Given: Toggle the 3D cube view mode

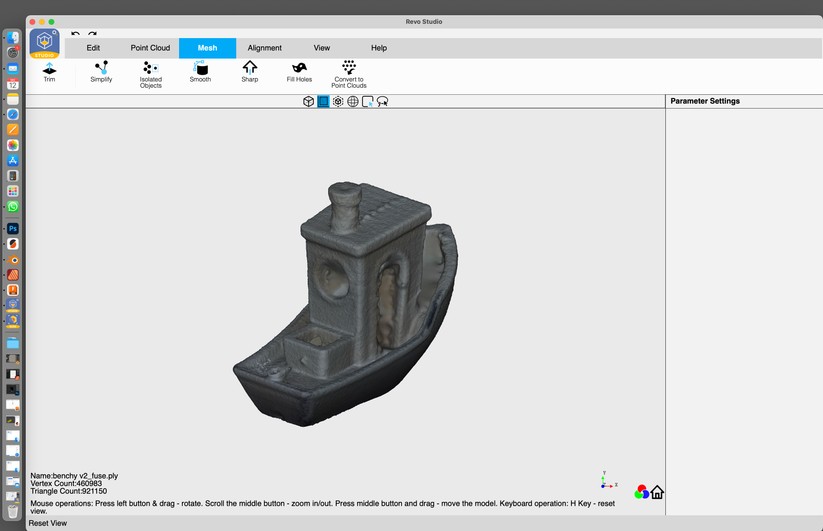Looking at the screenshot, I should coord(309,102).
